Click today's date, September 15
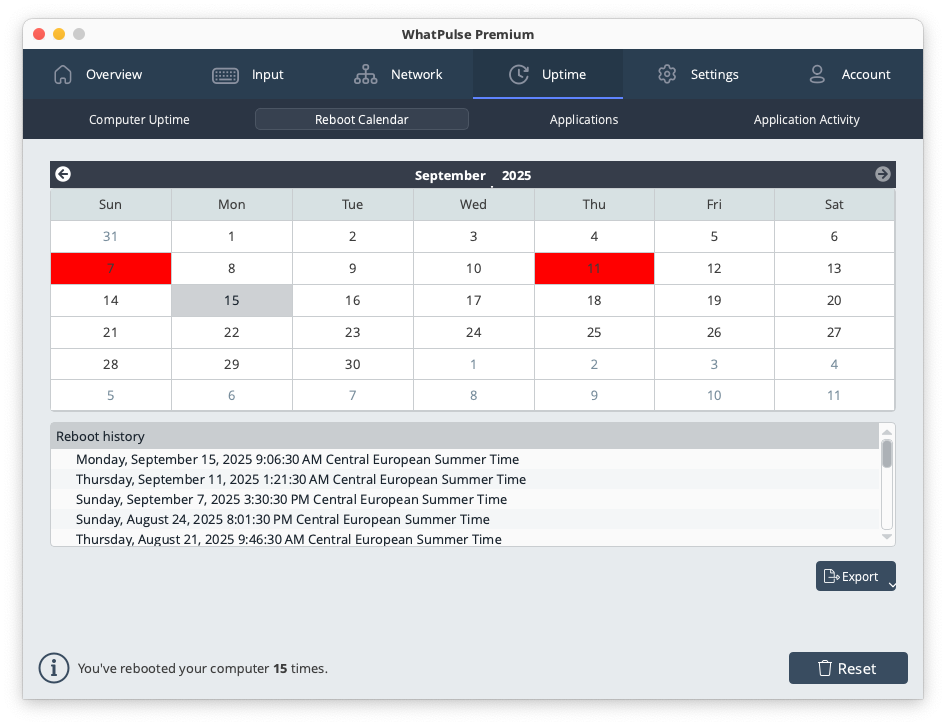 click(x=231, y=300)
